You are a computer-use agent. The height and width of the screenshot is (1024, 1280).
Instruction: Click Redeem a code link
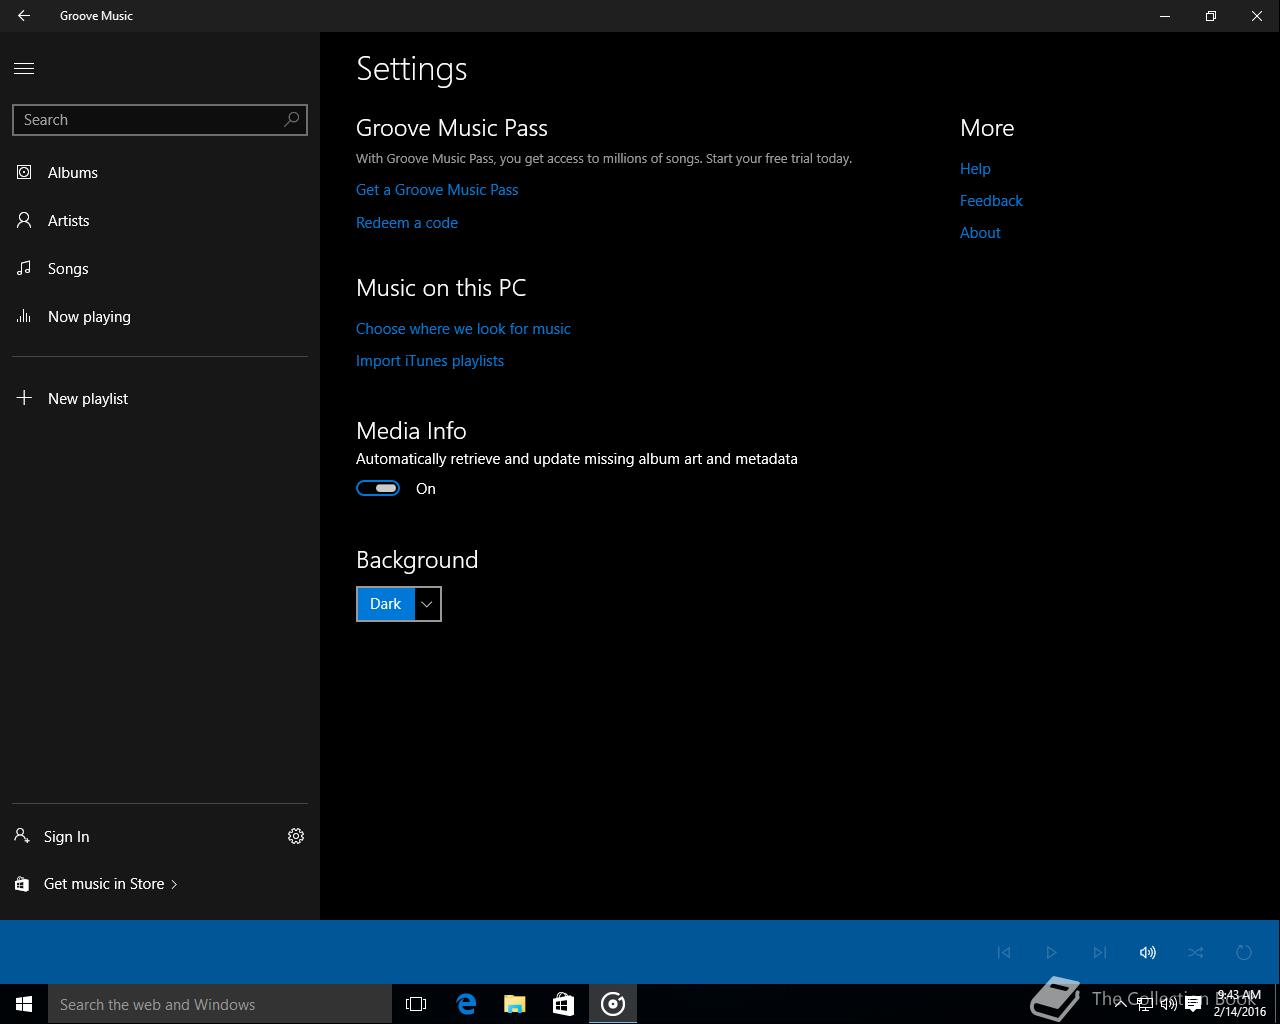[x=407, y=222]
